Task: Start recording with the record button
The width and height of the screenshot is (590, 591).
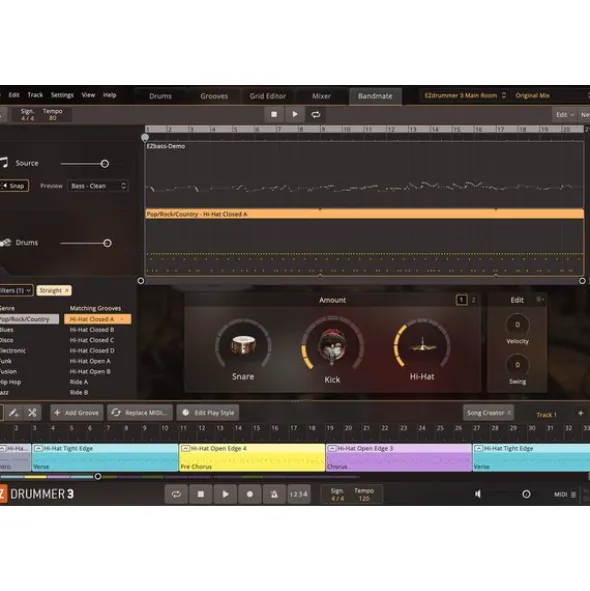Action: (250, 494)
